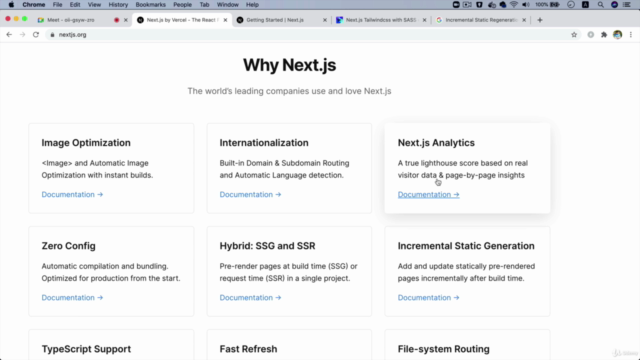Open Hybrid SSG and SSR Documentation link
640x360 pixels.
pos(251,298)
